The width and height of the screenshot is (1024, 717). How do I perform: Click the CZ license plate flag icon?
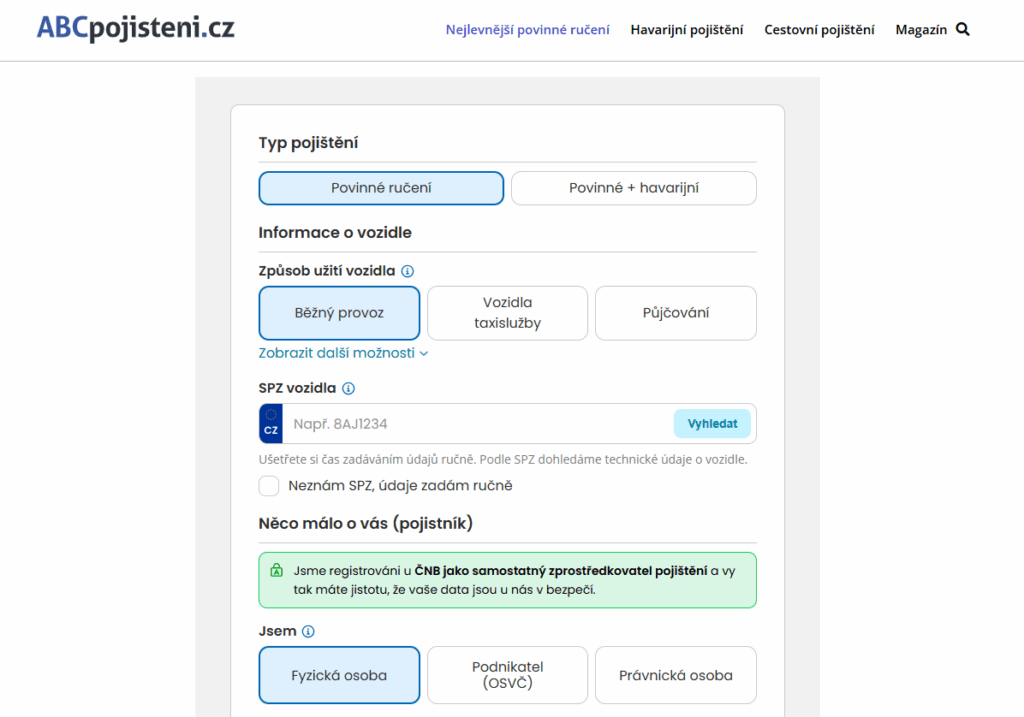coord(270,423)
